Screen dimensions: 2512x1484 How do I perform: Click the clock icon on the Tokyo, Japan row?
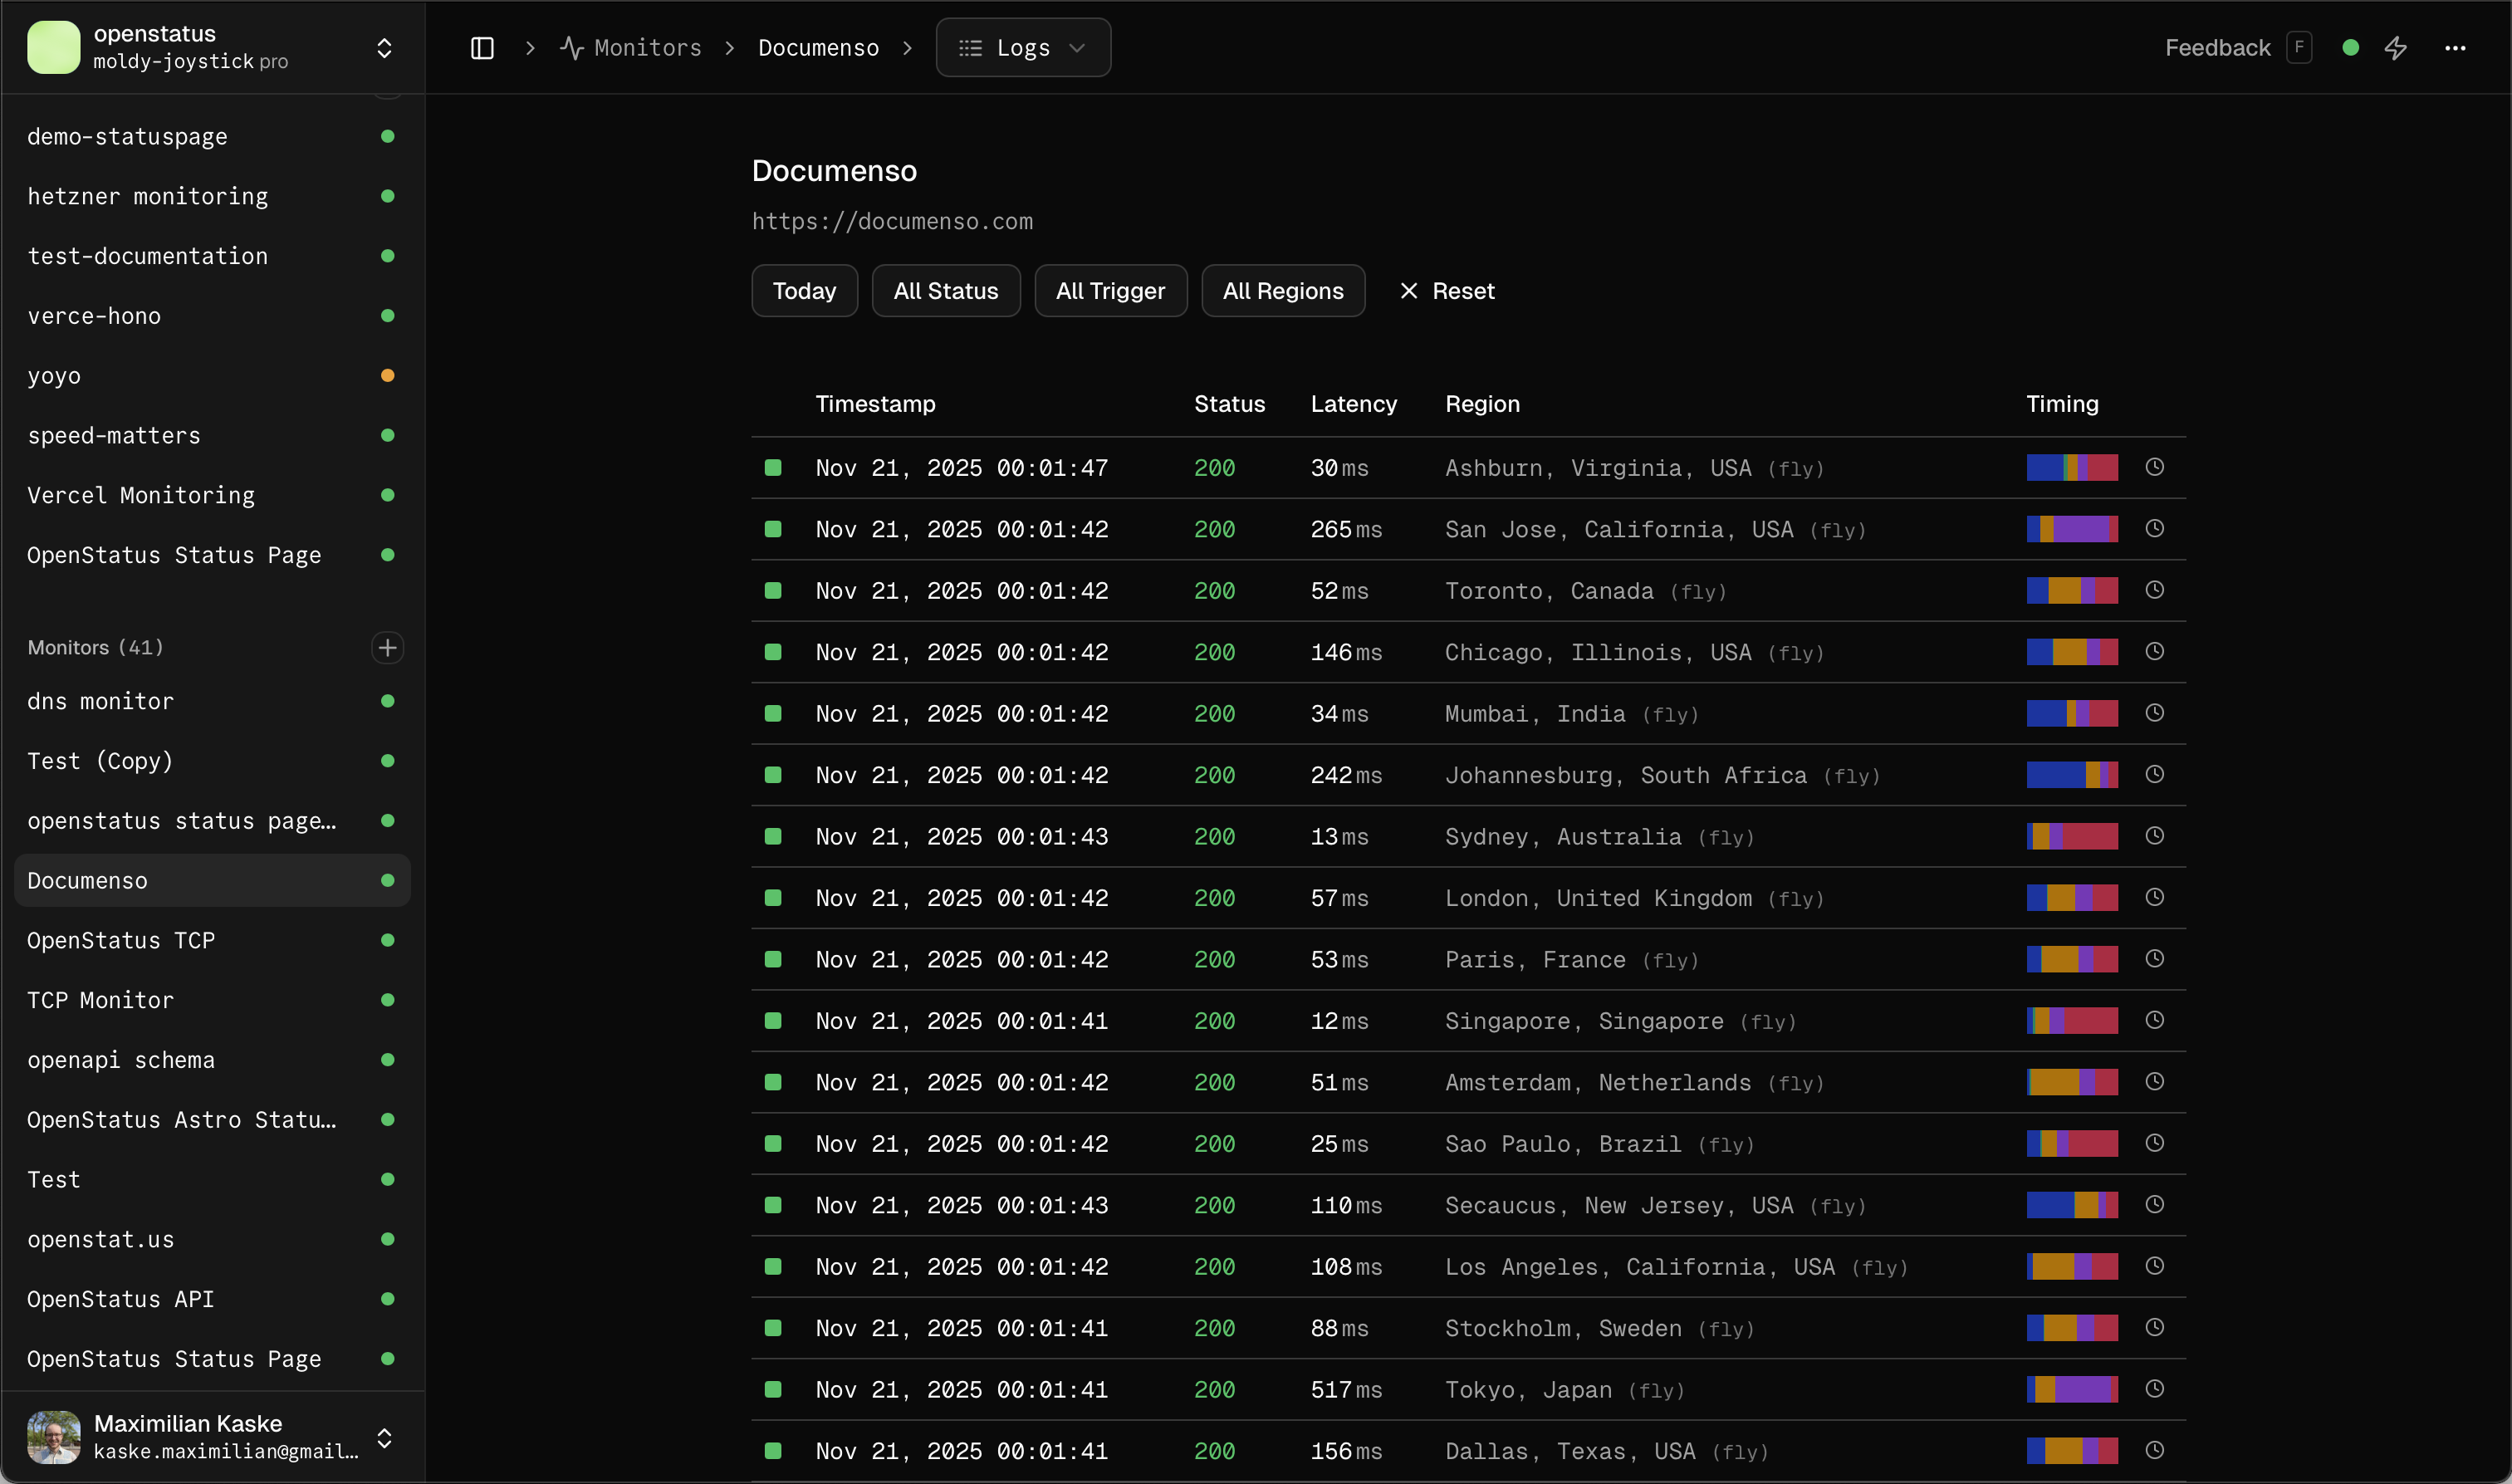[x=2155, y=1388]
